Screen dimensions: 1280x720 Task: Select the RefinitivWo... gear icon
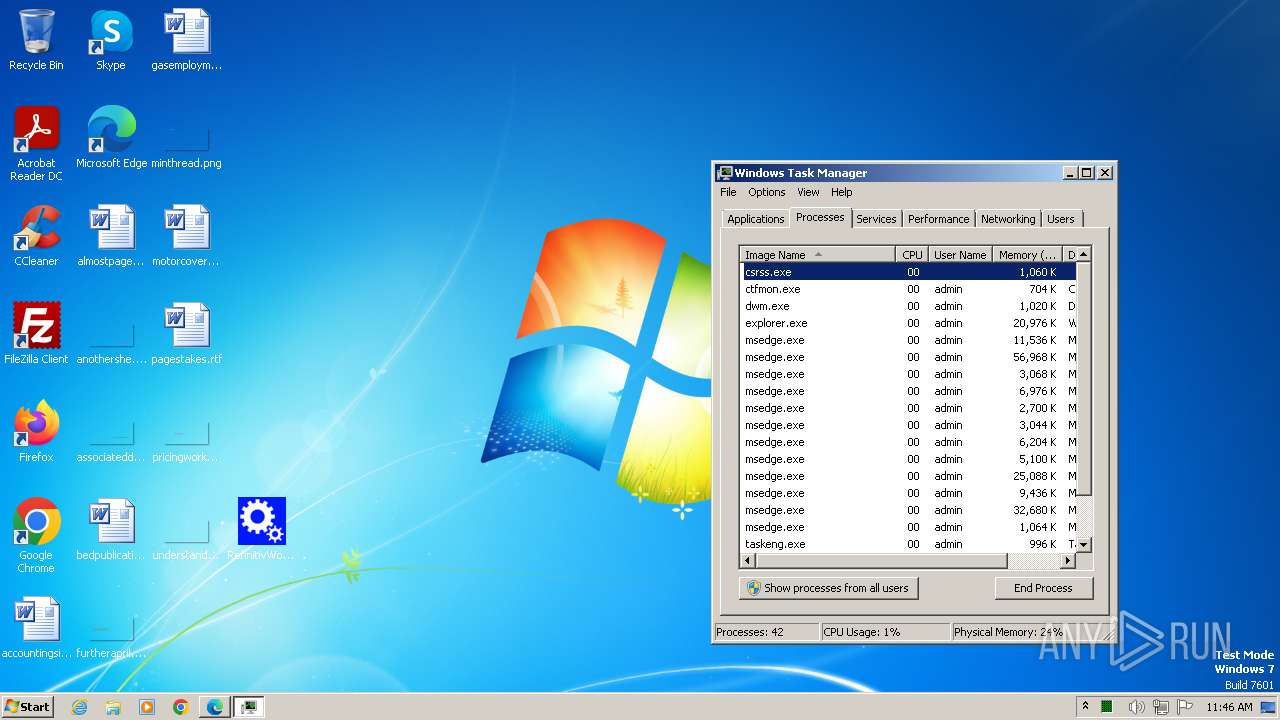pos(262,530)
